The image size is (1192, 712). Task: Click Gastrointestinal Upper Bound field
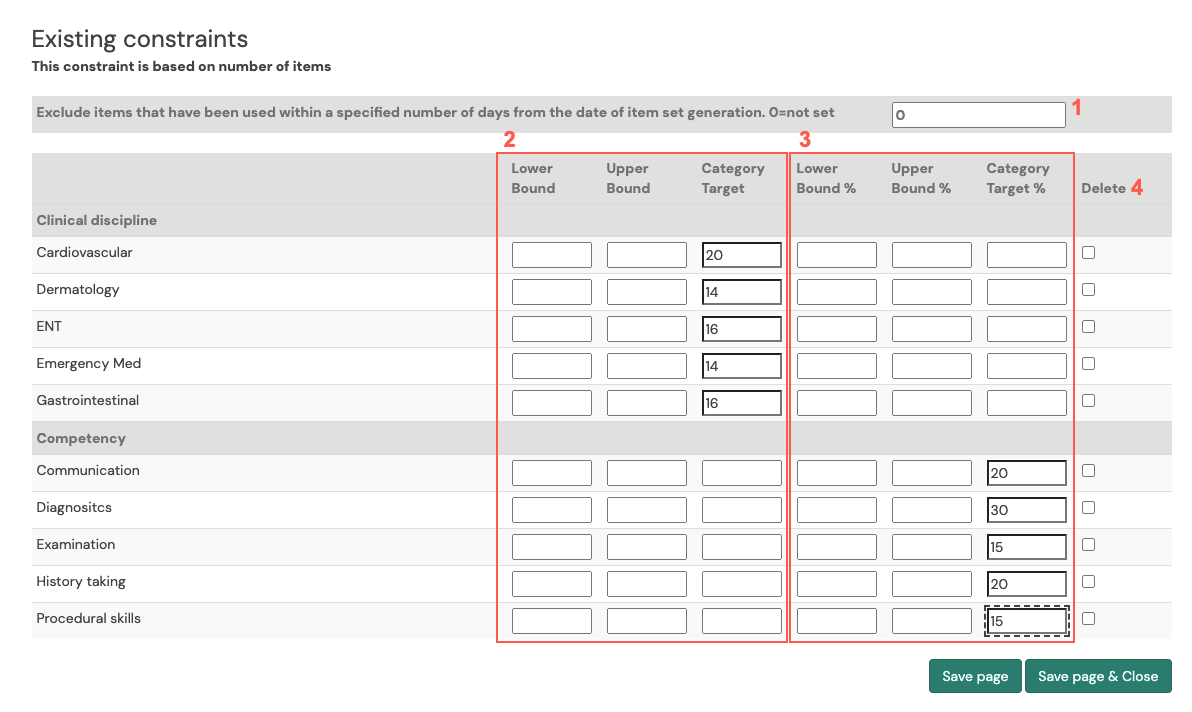[x=647, y=403]
